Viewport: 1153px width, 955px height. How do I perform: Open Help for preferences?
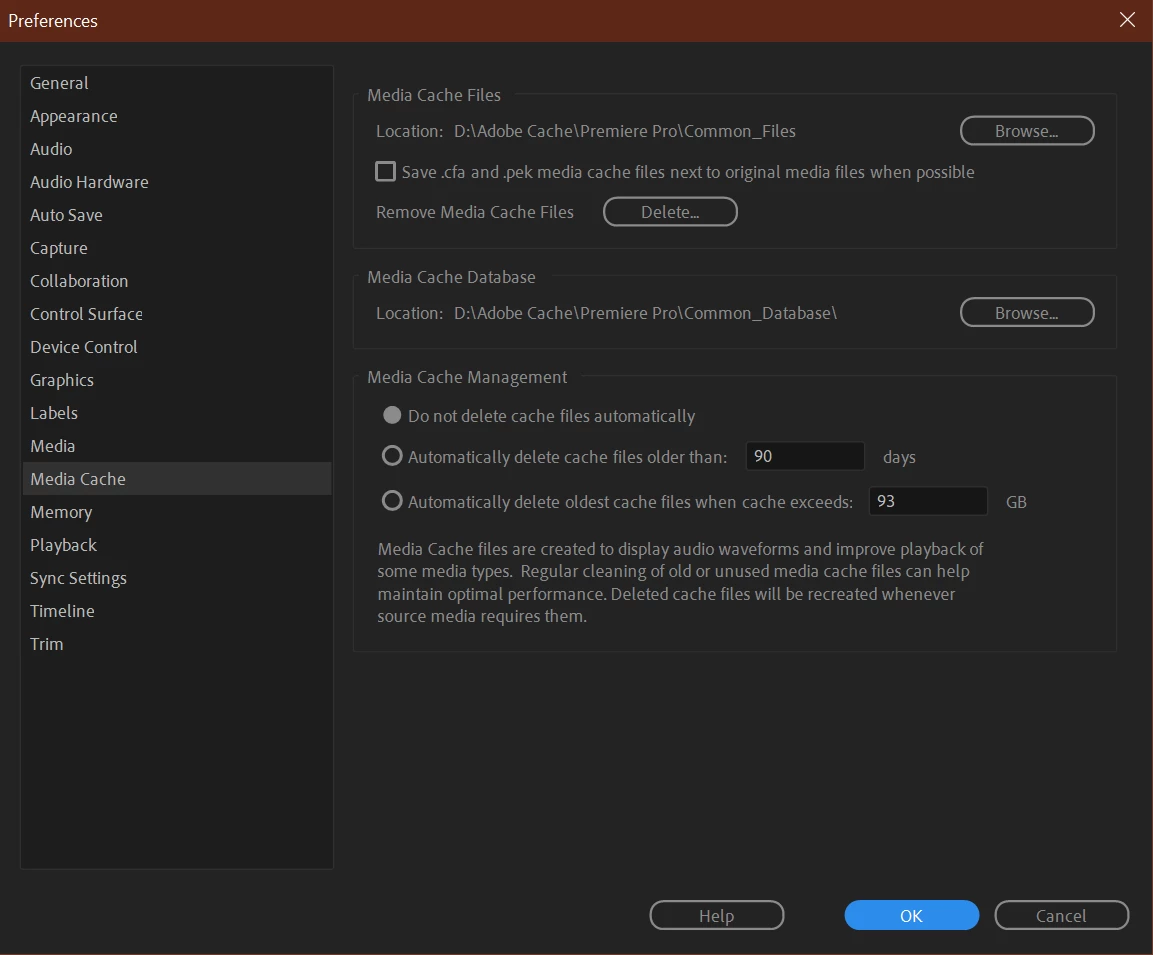(x=716, y=915)
